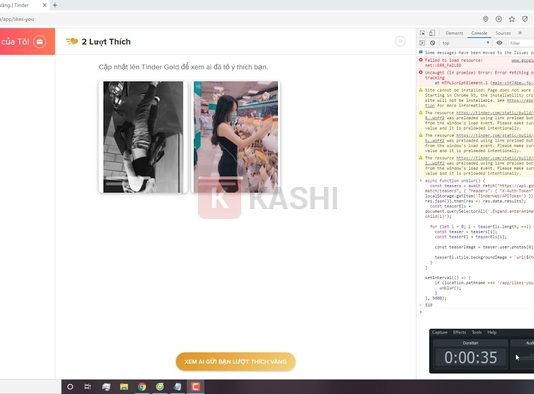
Task: Expand more DevTools tabs chevron
Action: point(520,33)
